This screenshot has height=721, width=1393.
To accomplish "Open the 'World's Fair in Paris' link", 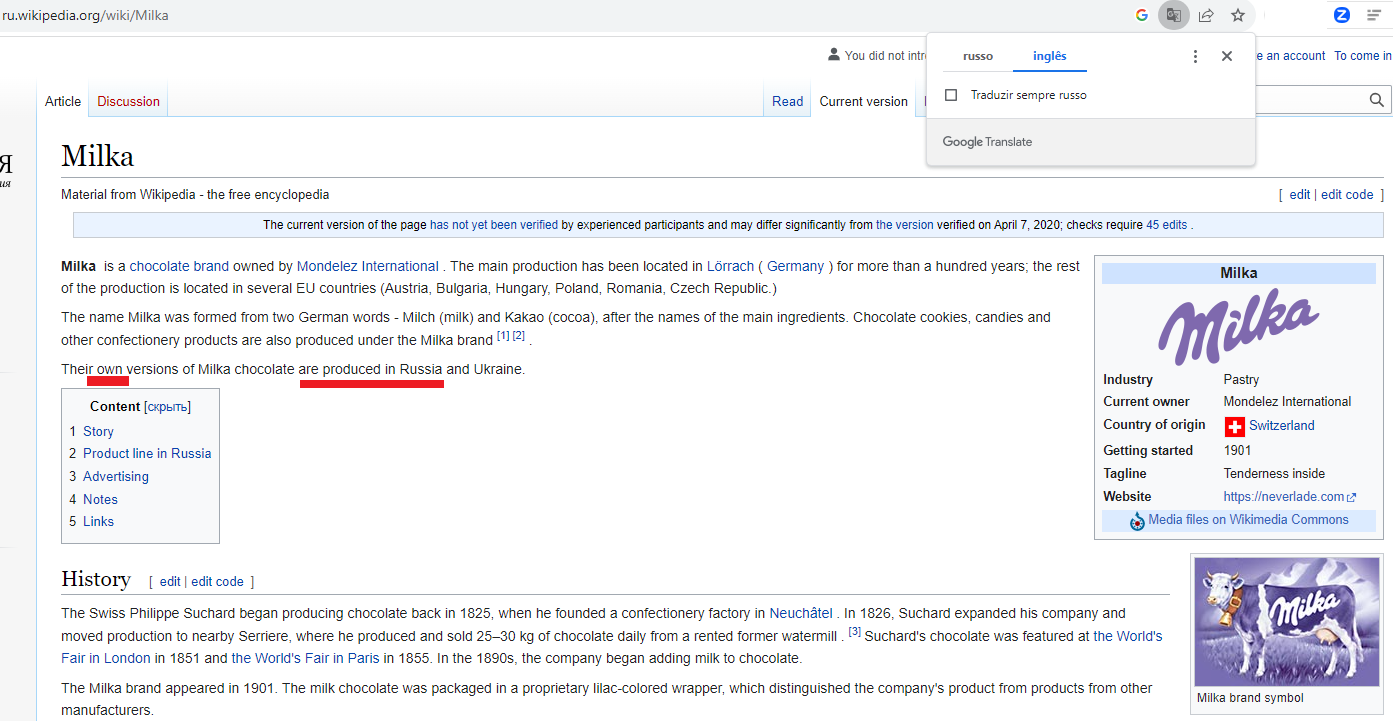I will pos(307,658).
